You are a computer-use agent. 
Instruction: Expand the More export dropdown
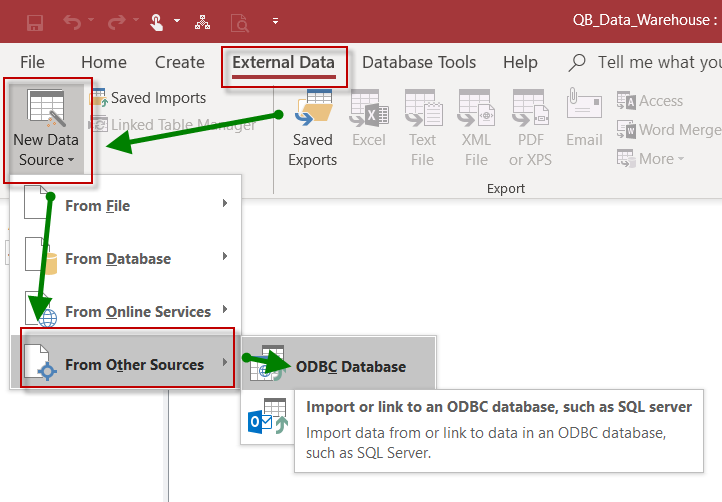point(650,159)
